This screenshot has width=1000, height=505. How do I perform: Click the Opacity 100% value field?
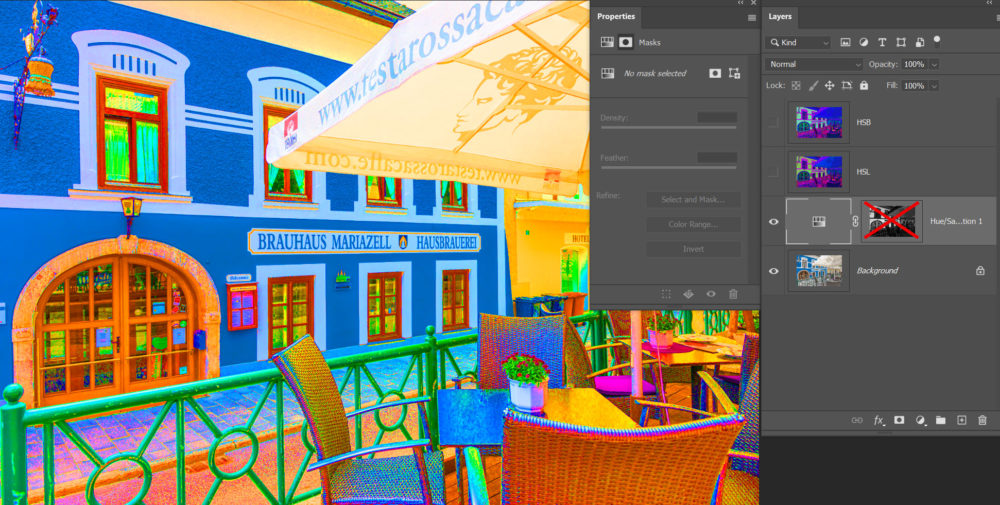point(914,64)
